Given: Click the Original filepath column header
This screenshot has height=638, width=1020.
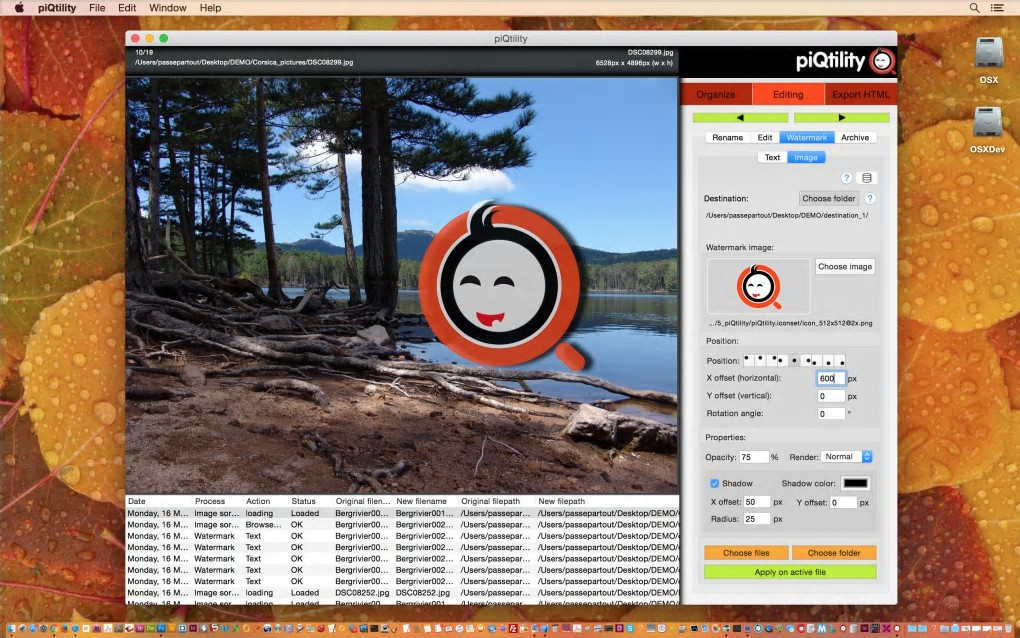Looking at the screenshot, I should [x=496, y=501].
